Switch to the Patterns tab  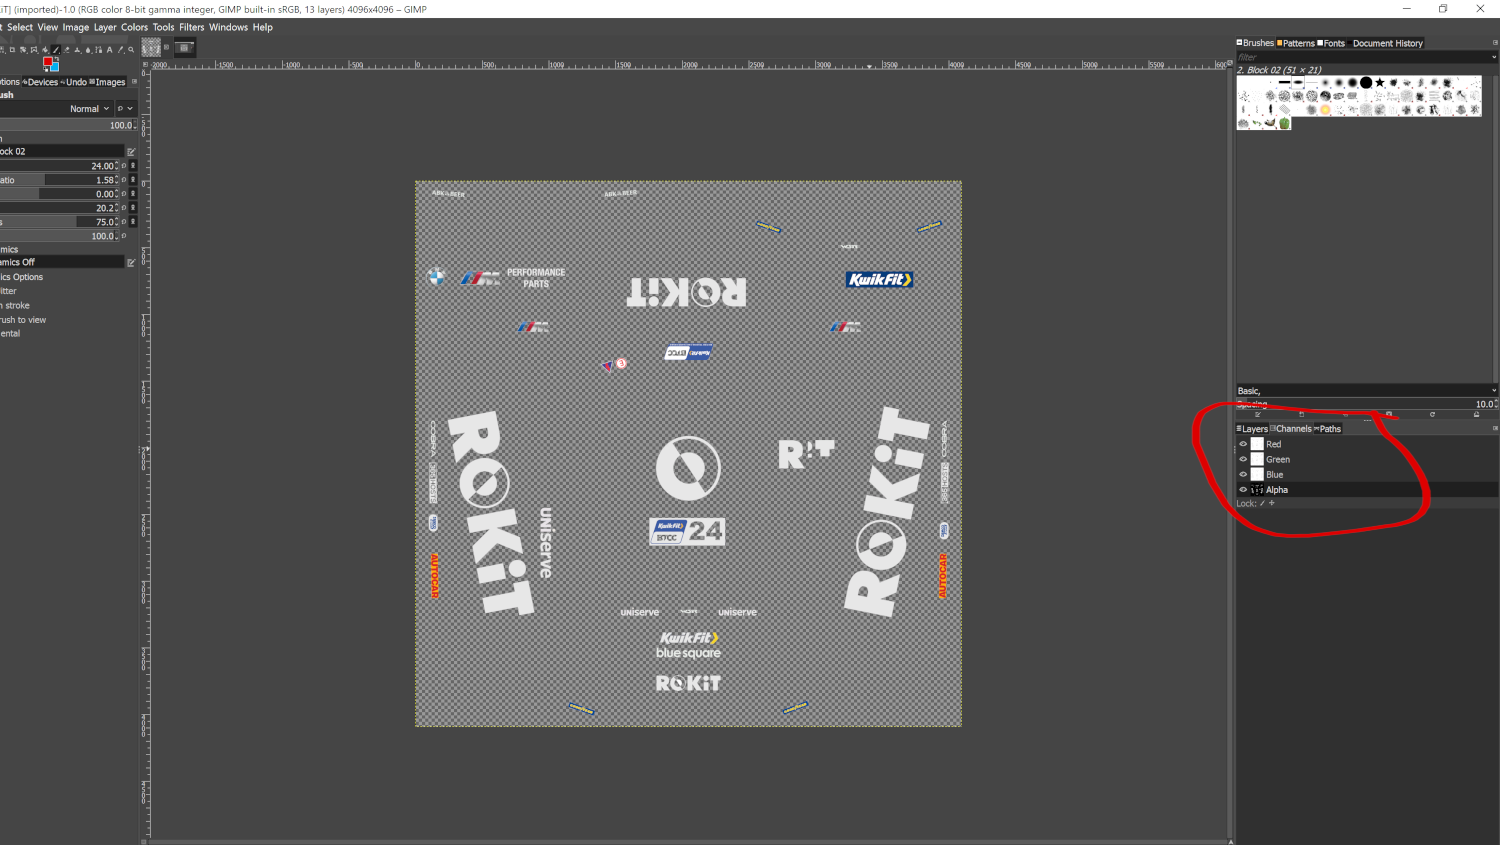[1296, 43]
